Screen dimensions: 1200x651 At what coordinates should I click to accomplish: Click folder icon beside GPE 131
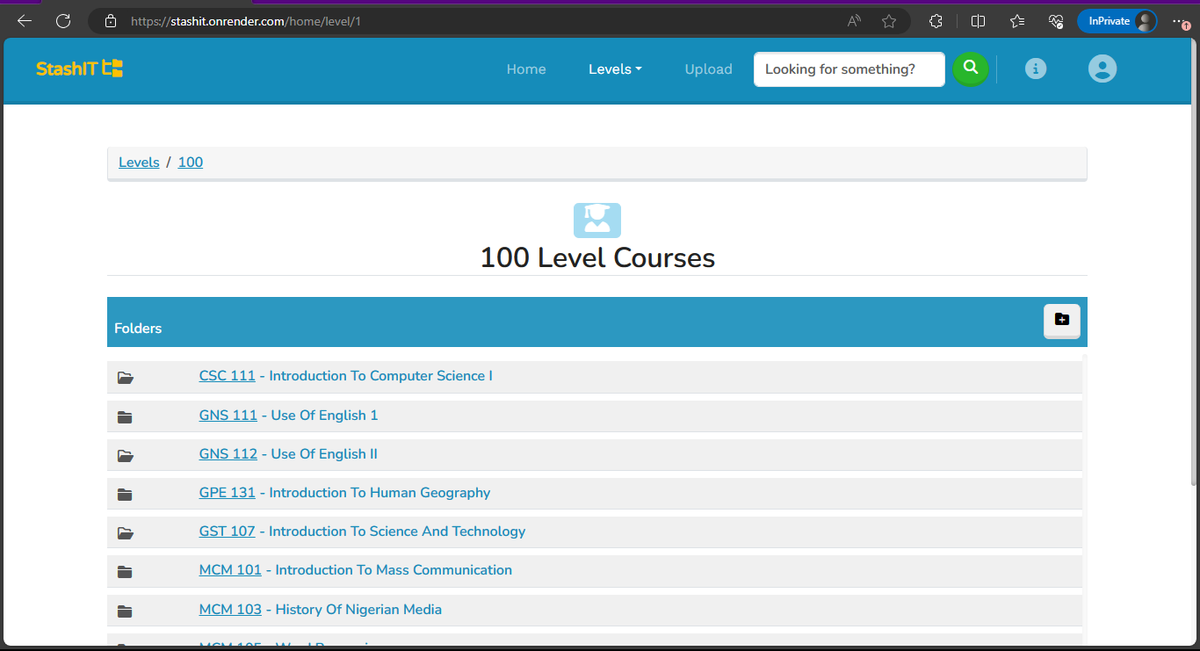(125, 493)
